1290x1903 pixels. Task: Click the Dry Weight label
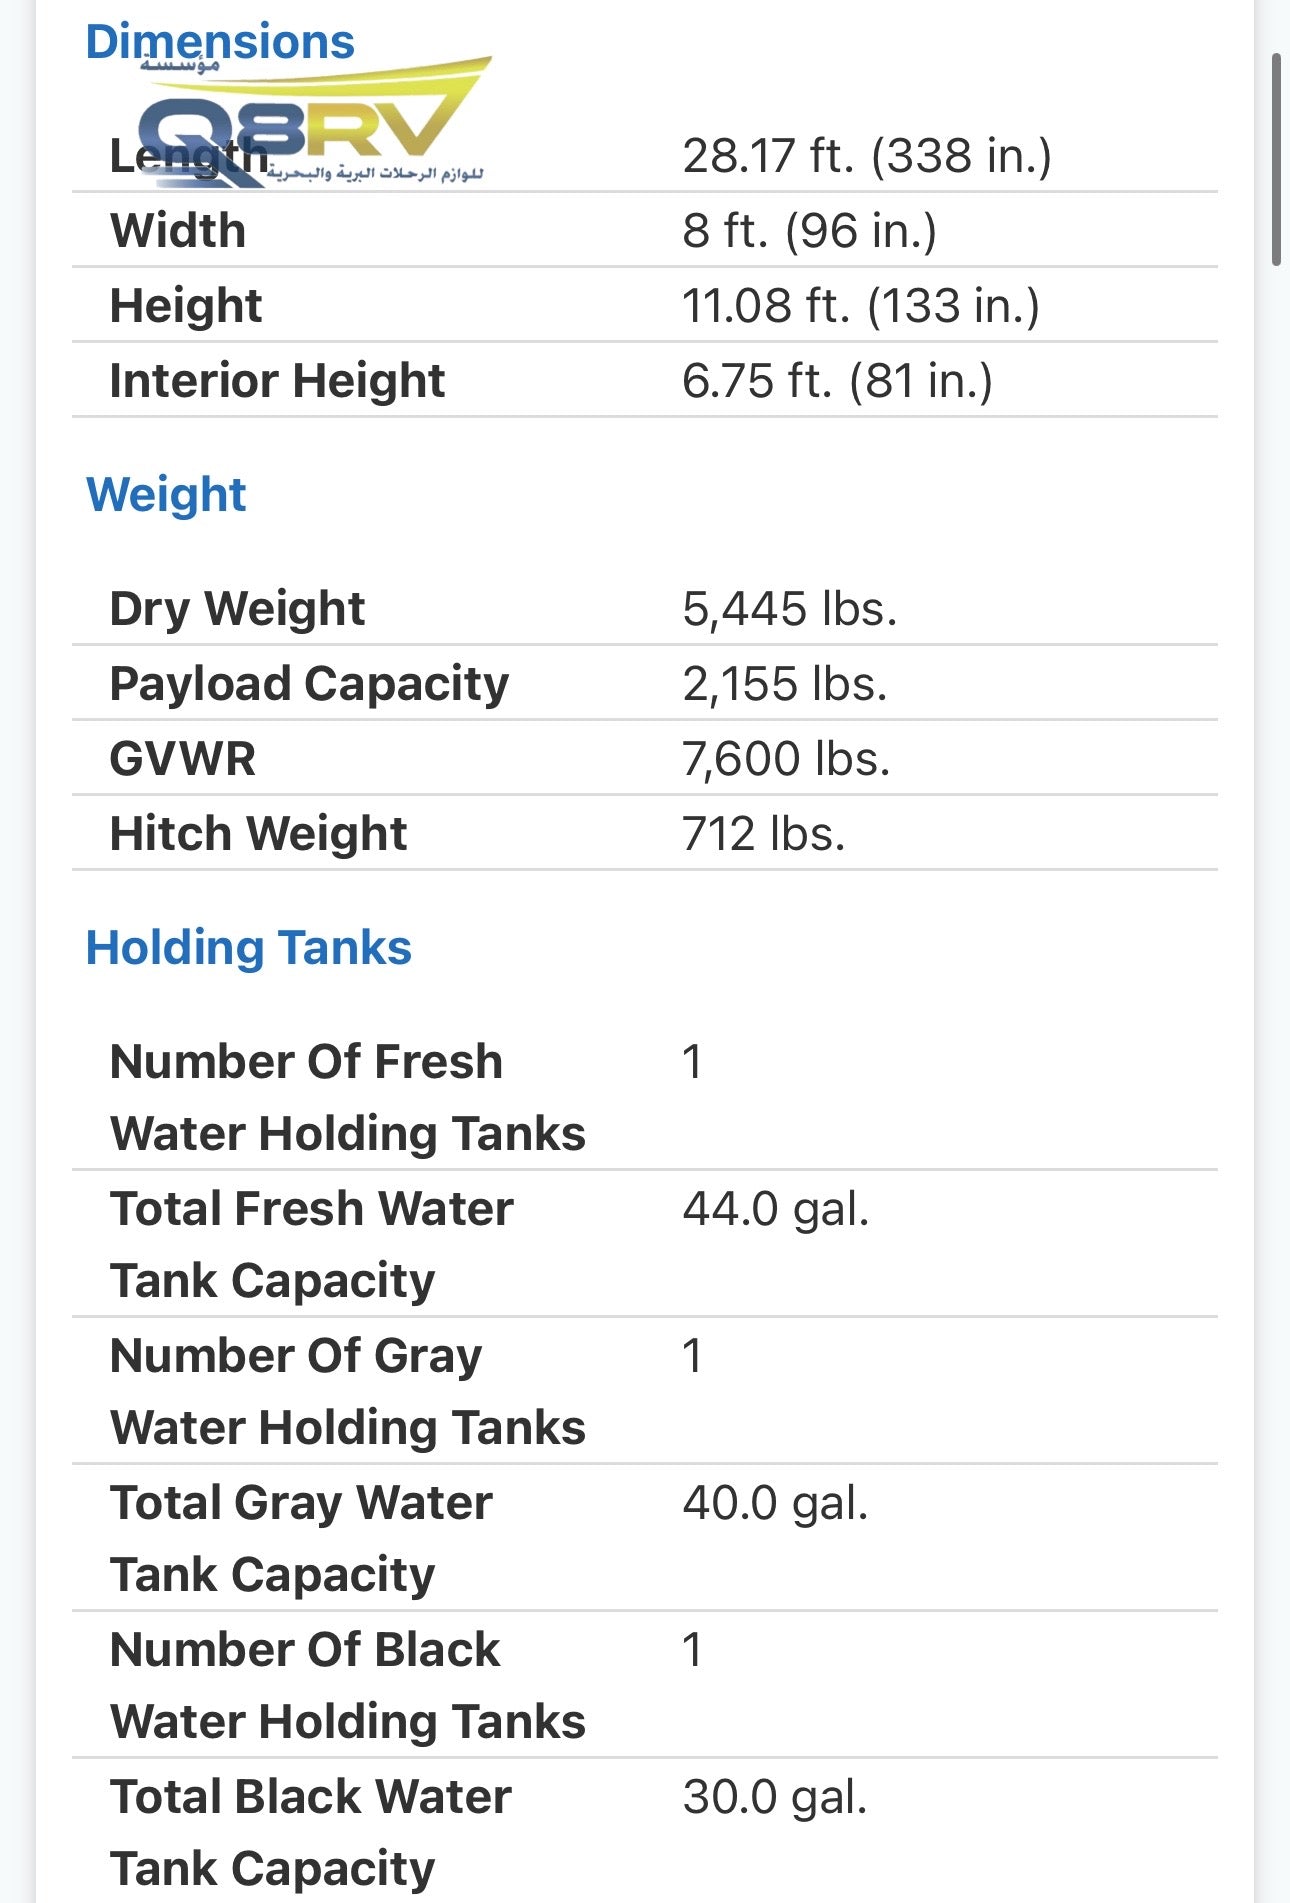click(x=237, y=609)
